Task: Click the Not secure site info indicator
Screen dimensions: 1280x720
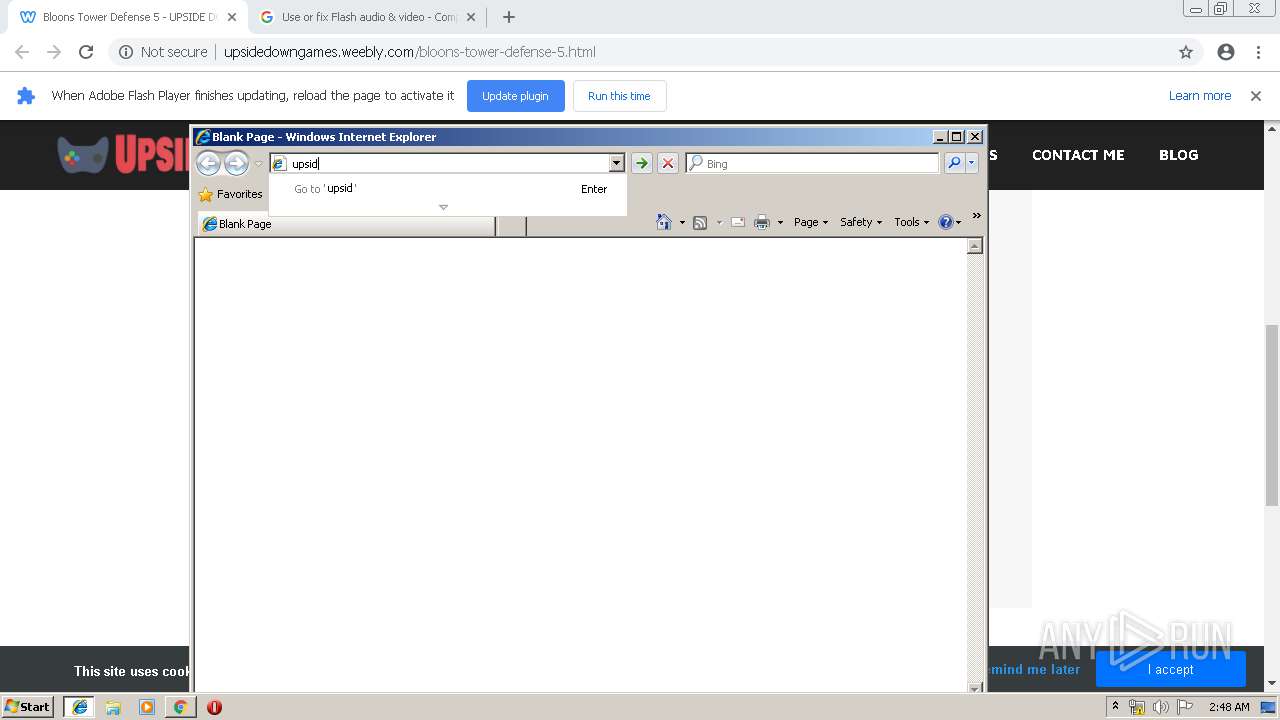Action: 163,52
